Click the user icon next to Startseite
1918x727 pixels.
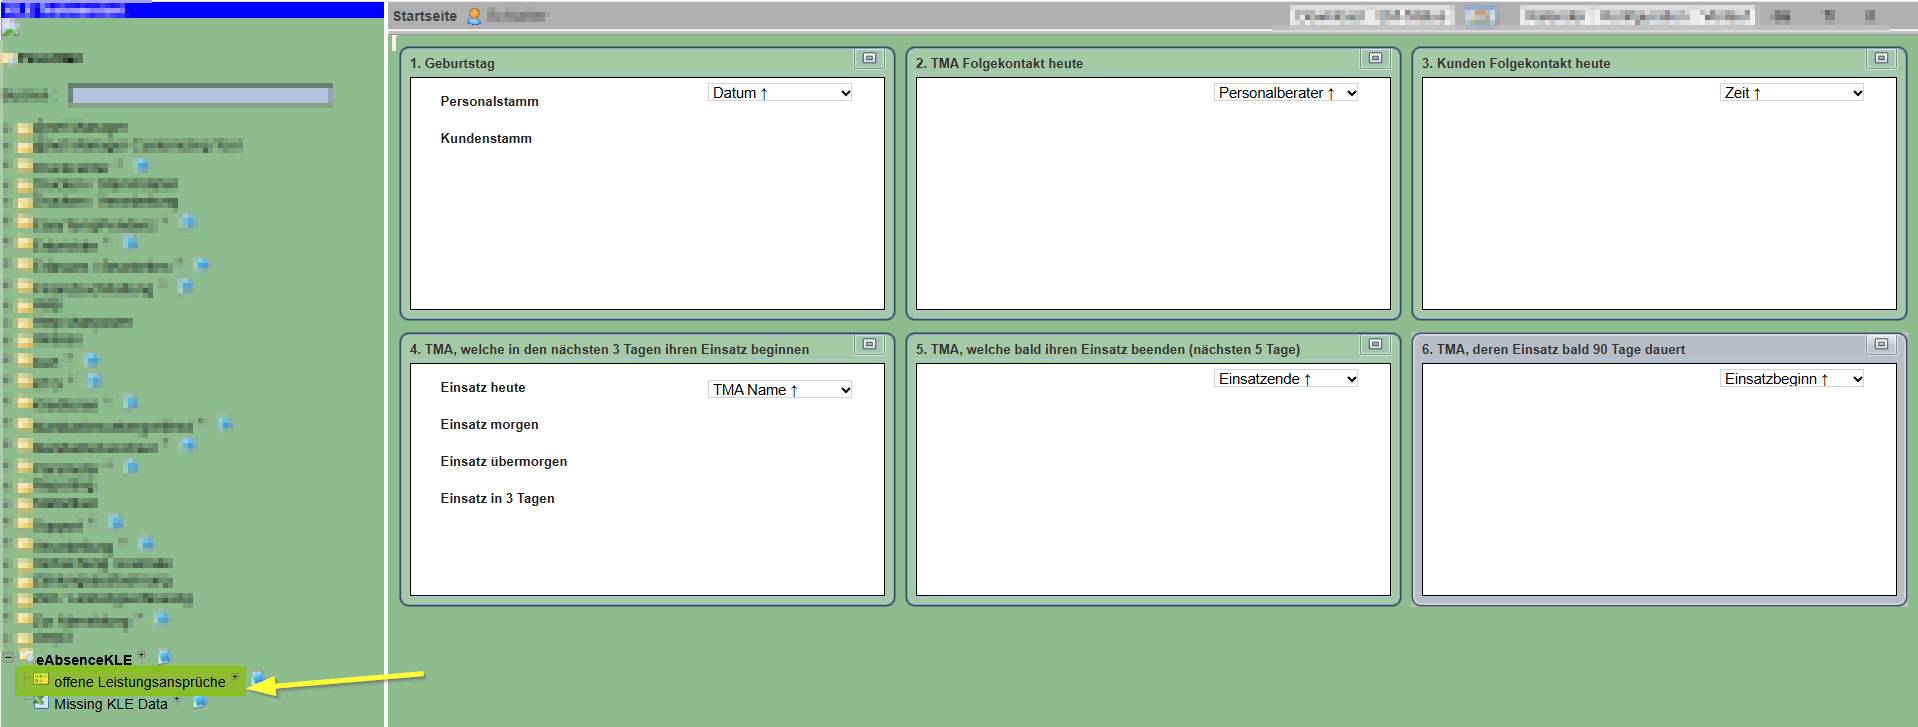click(474, 16)
